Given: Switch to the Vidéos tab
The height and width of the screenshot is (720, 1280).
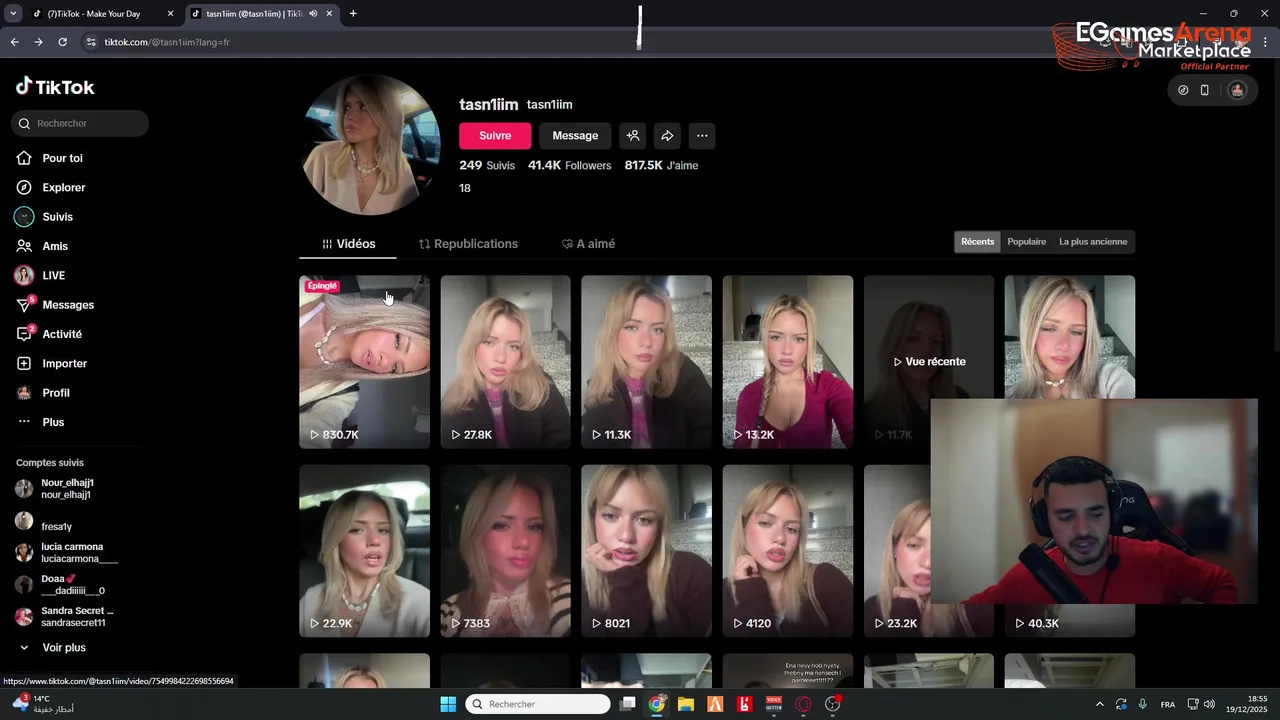Looking at the screenshot, I should 348,244.
